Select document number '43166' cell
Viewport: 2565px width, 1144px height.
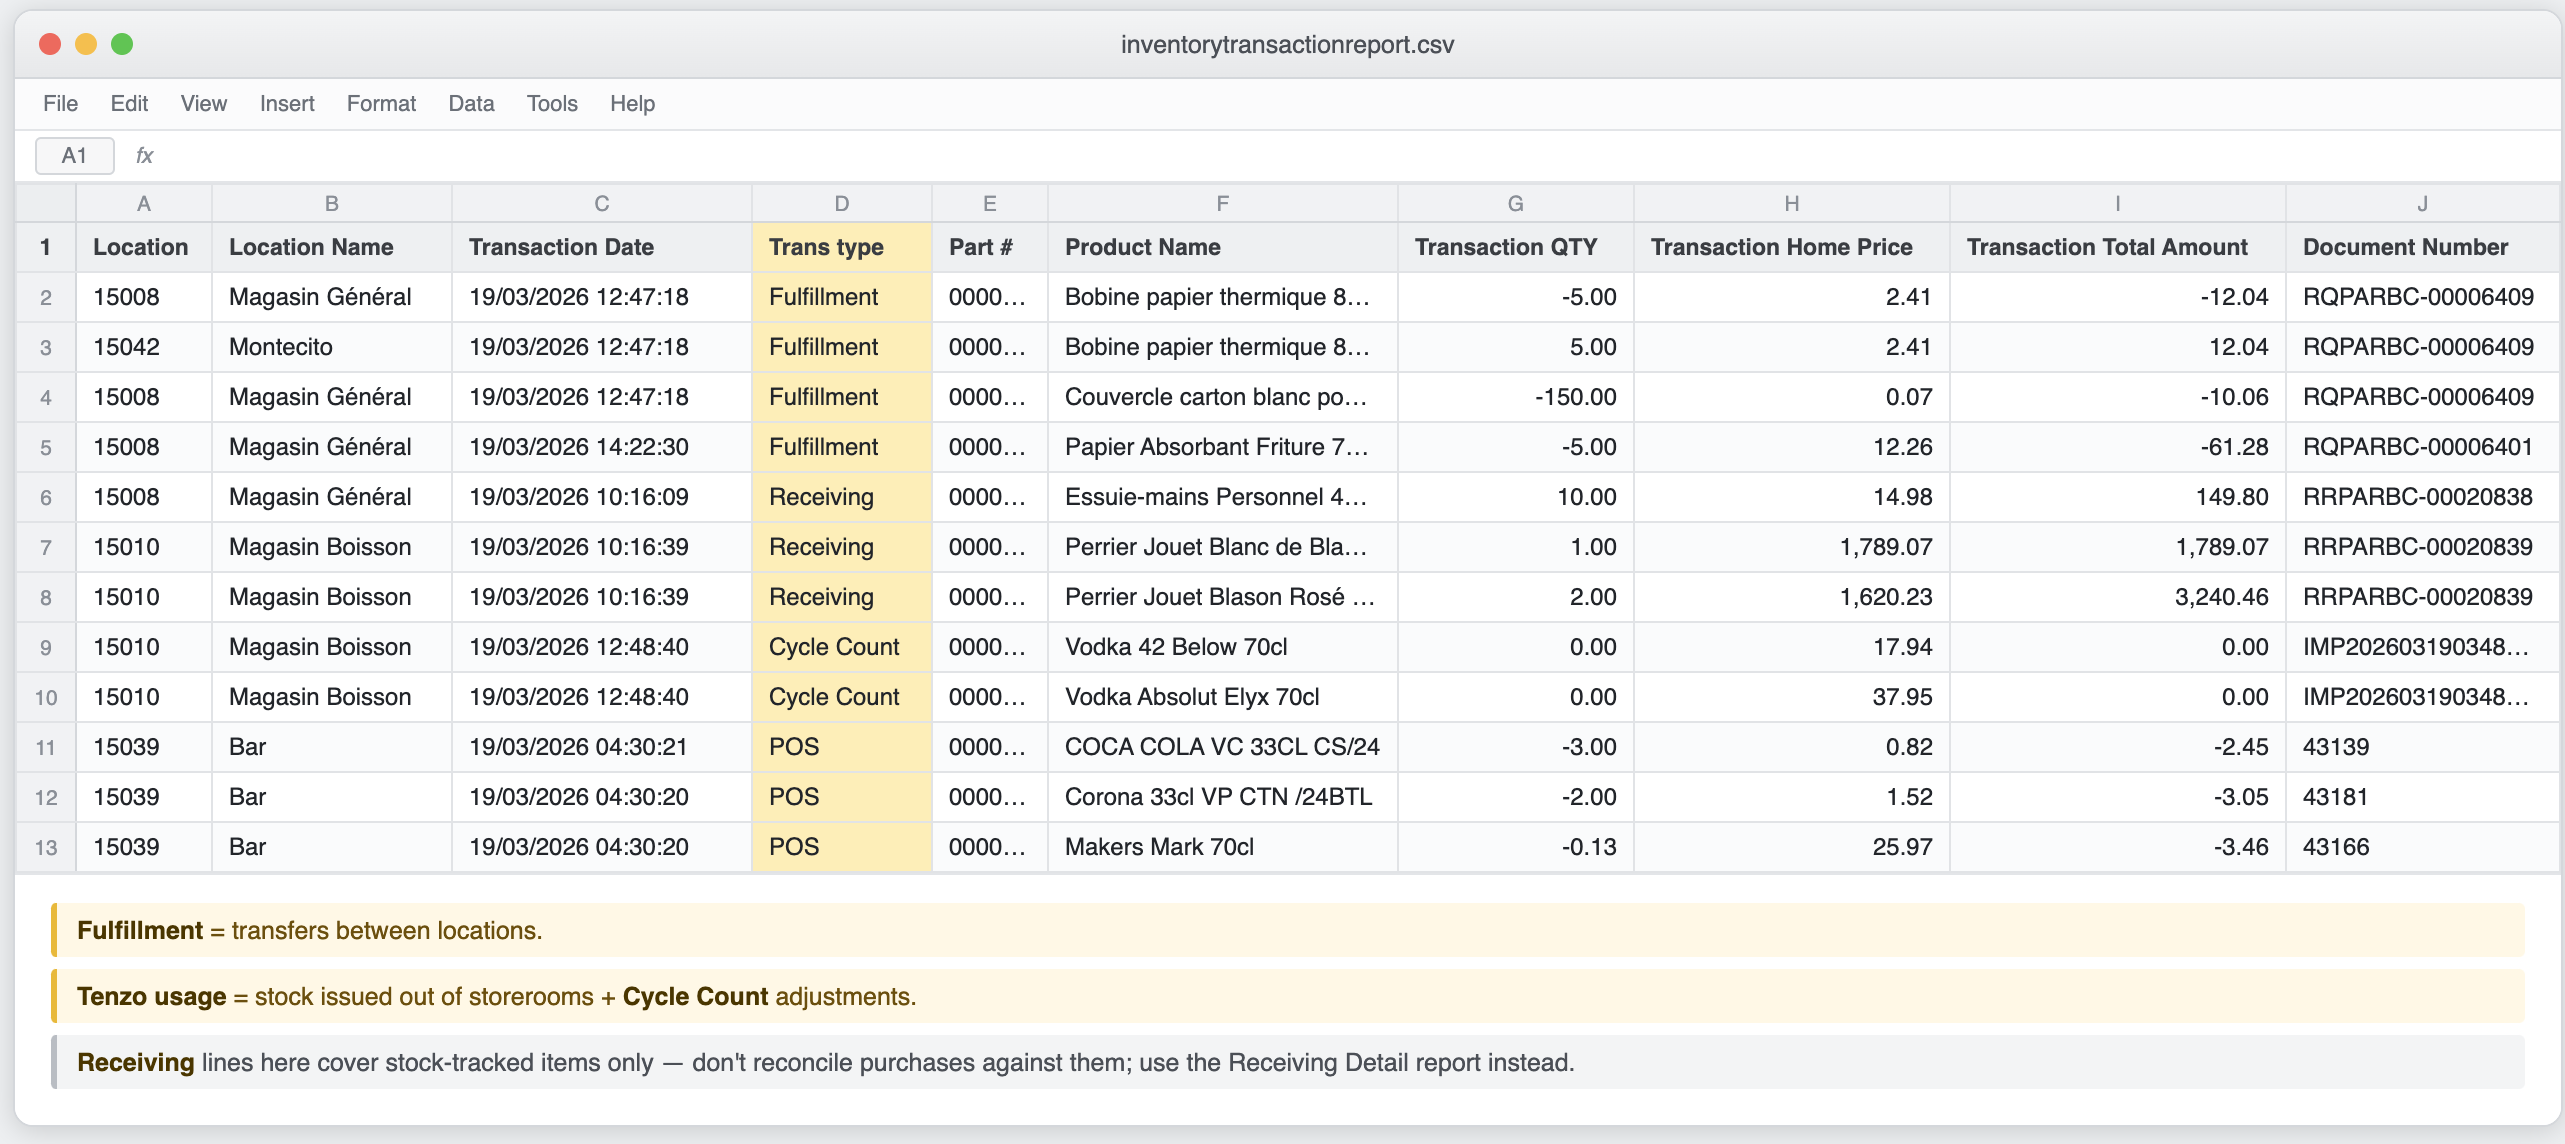2423,847
